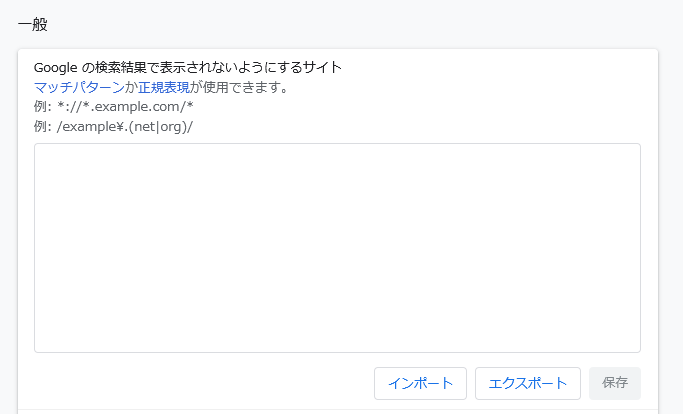The width and height of the screenshot is (683, 414).
Task: Click the *://*.example.com/* example line
Action: 125,107
